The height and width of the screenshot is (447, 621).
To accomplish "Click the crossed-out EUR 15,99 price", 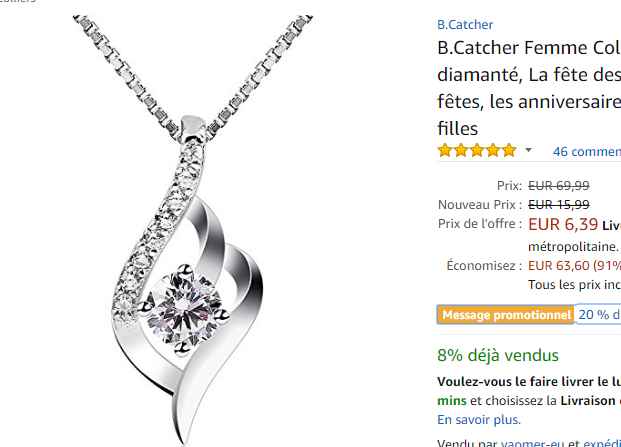I will [x=559, y=204].
